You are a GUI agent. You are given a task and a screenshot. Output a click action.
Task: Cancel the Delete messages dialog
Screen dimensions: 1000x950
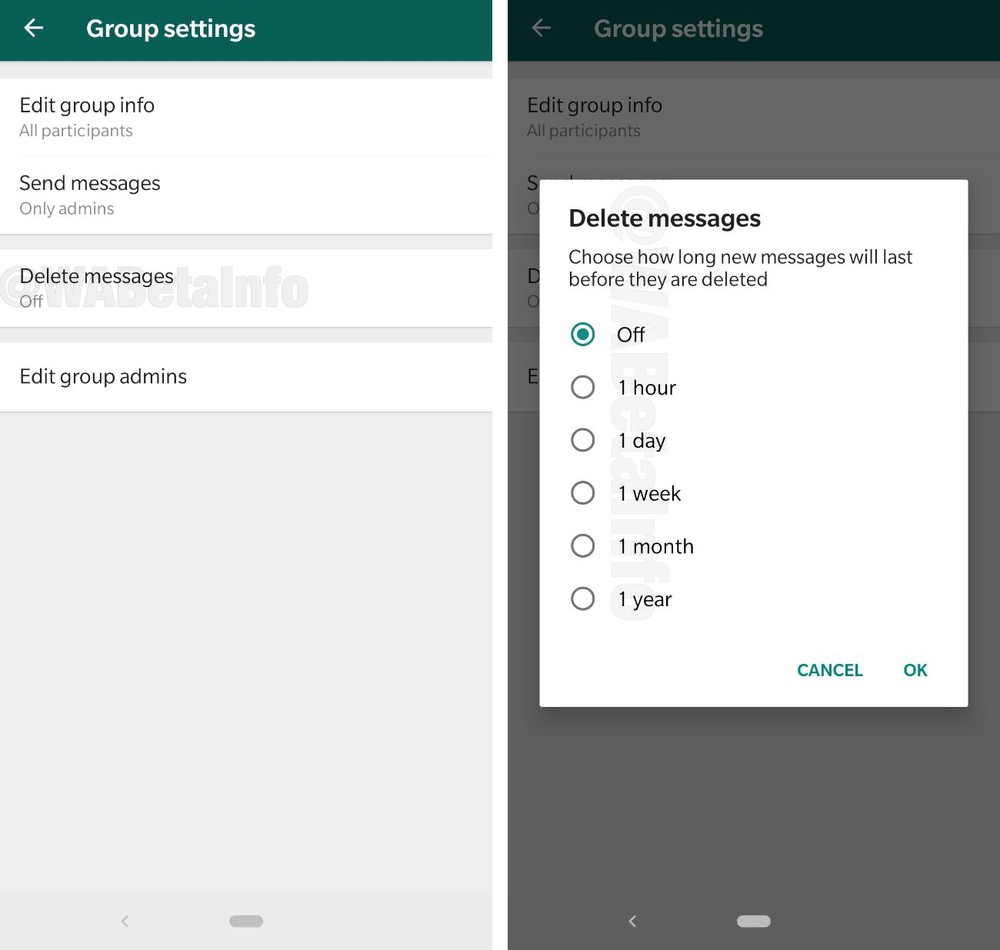pos(830,670)
